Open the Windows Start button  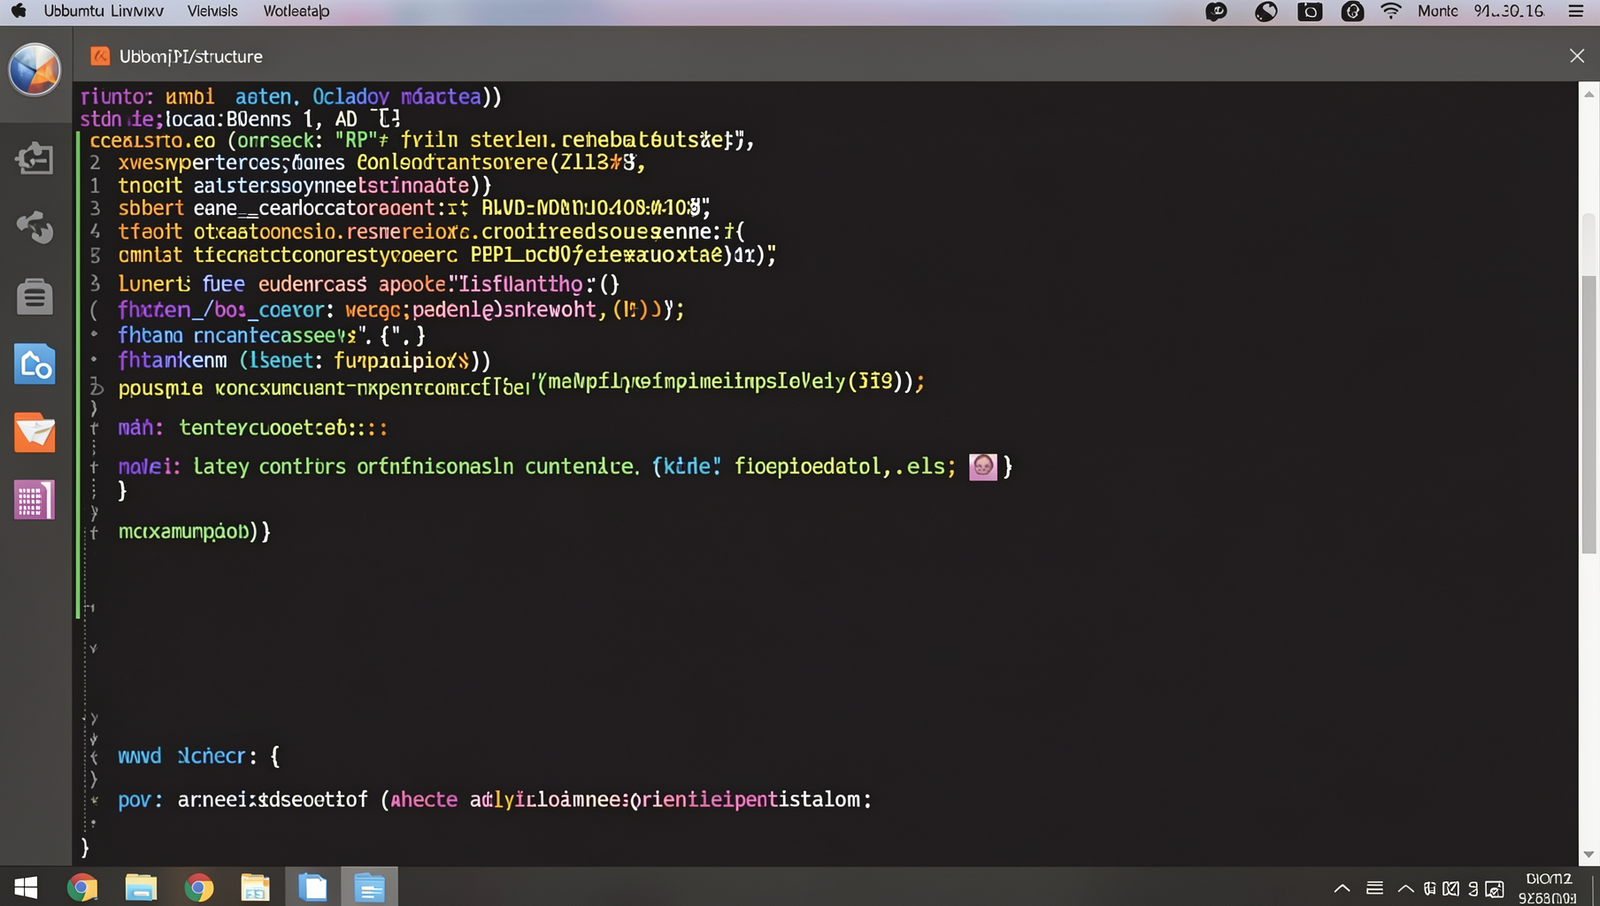click(x=26, y=887)
